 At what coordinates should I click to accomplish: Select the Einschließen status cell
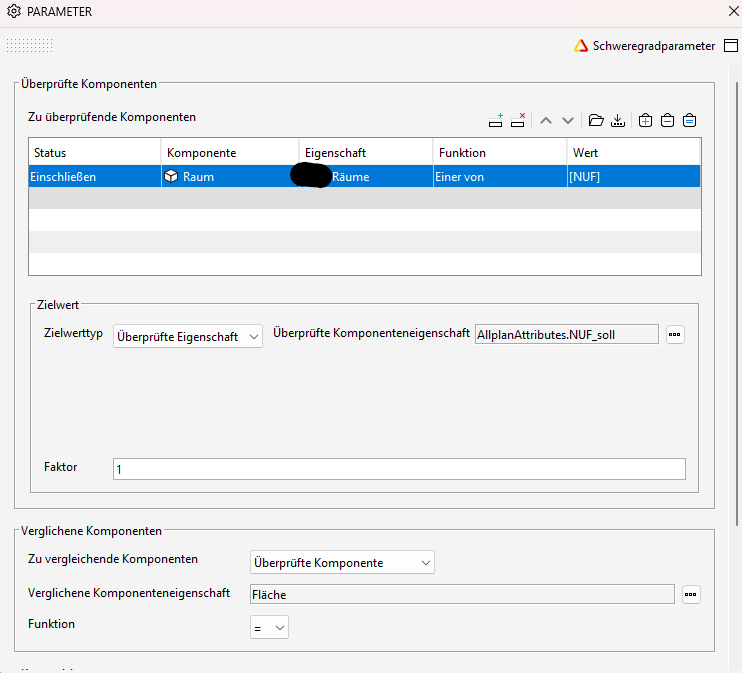[95, 177]
